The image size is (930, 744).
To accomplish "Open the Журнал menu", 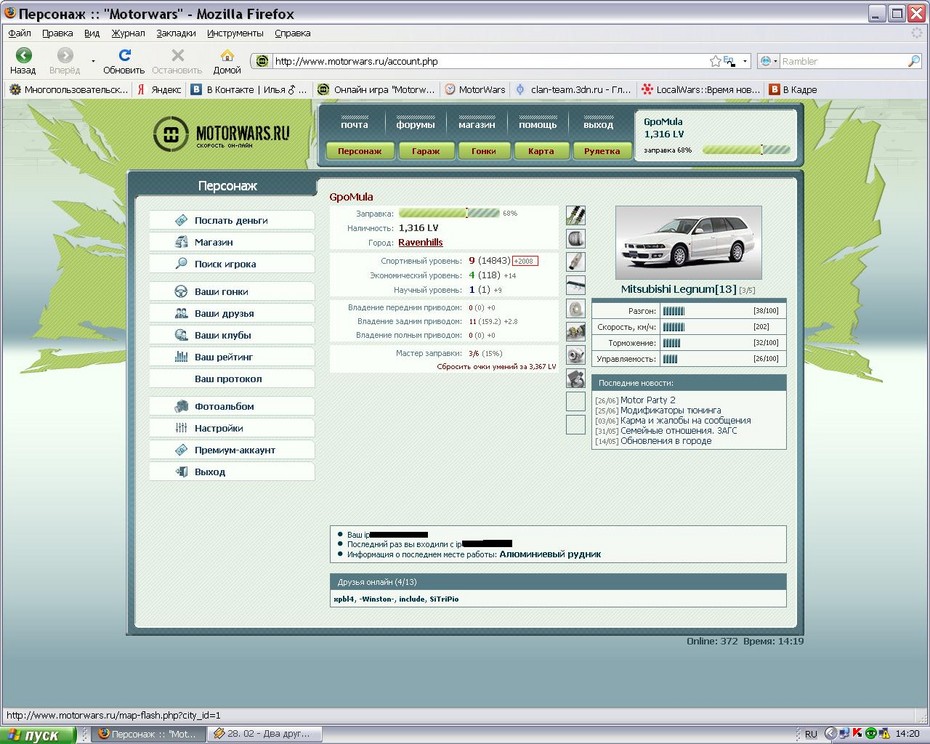I will pos(128,33).
